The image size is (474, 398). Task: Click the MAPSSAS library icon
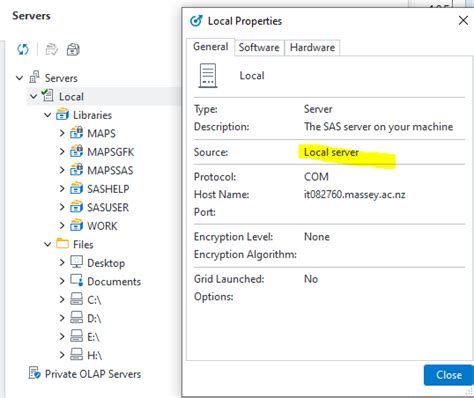[x=76, y=170]
